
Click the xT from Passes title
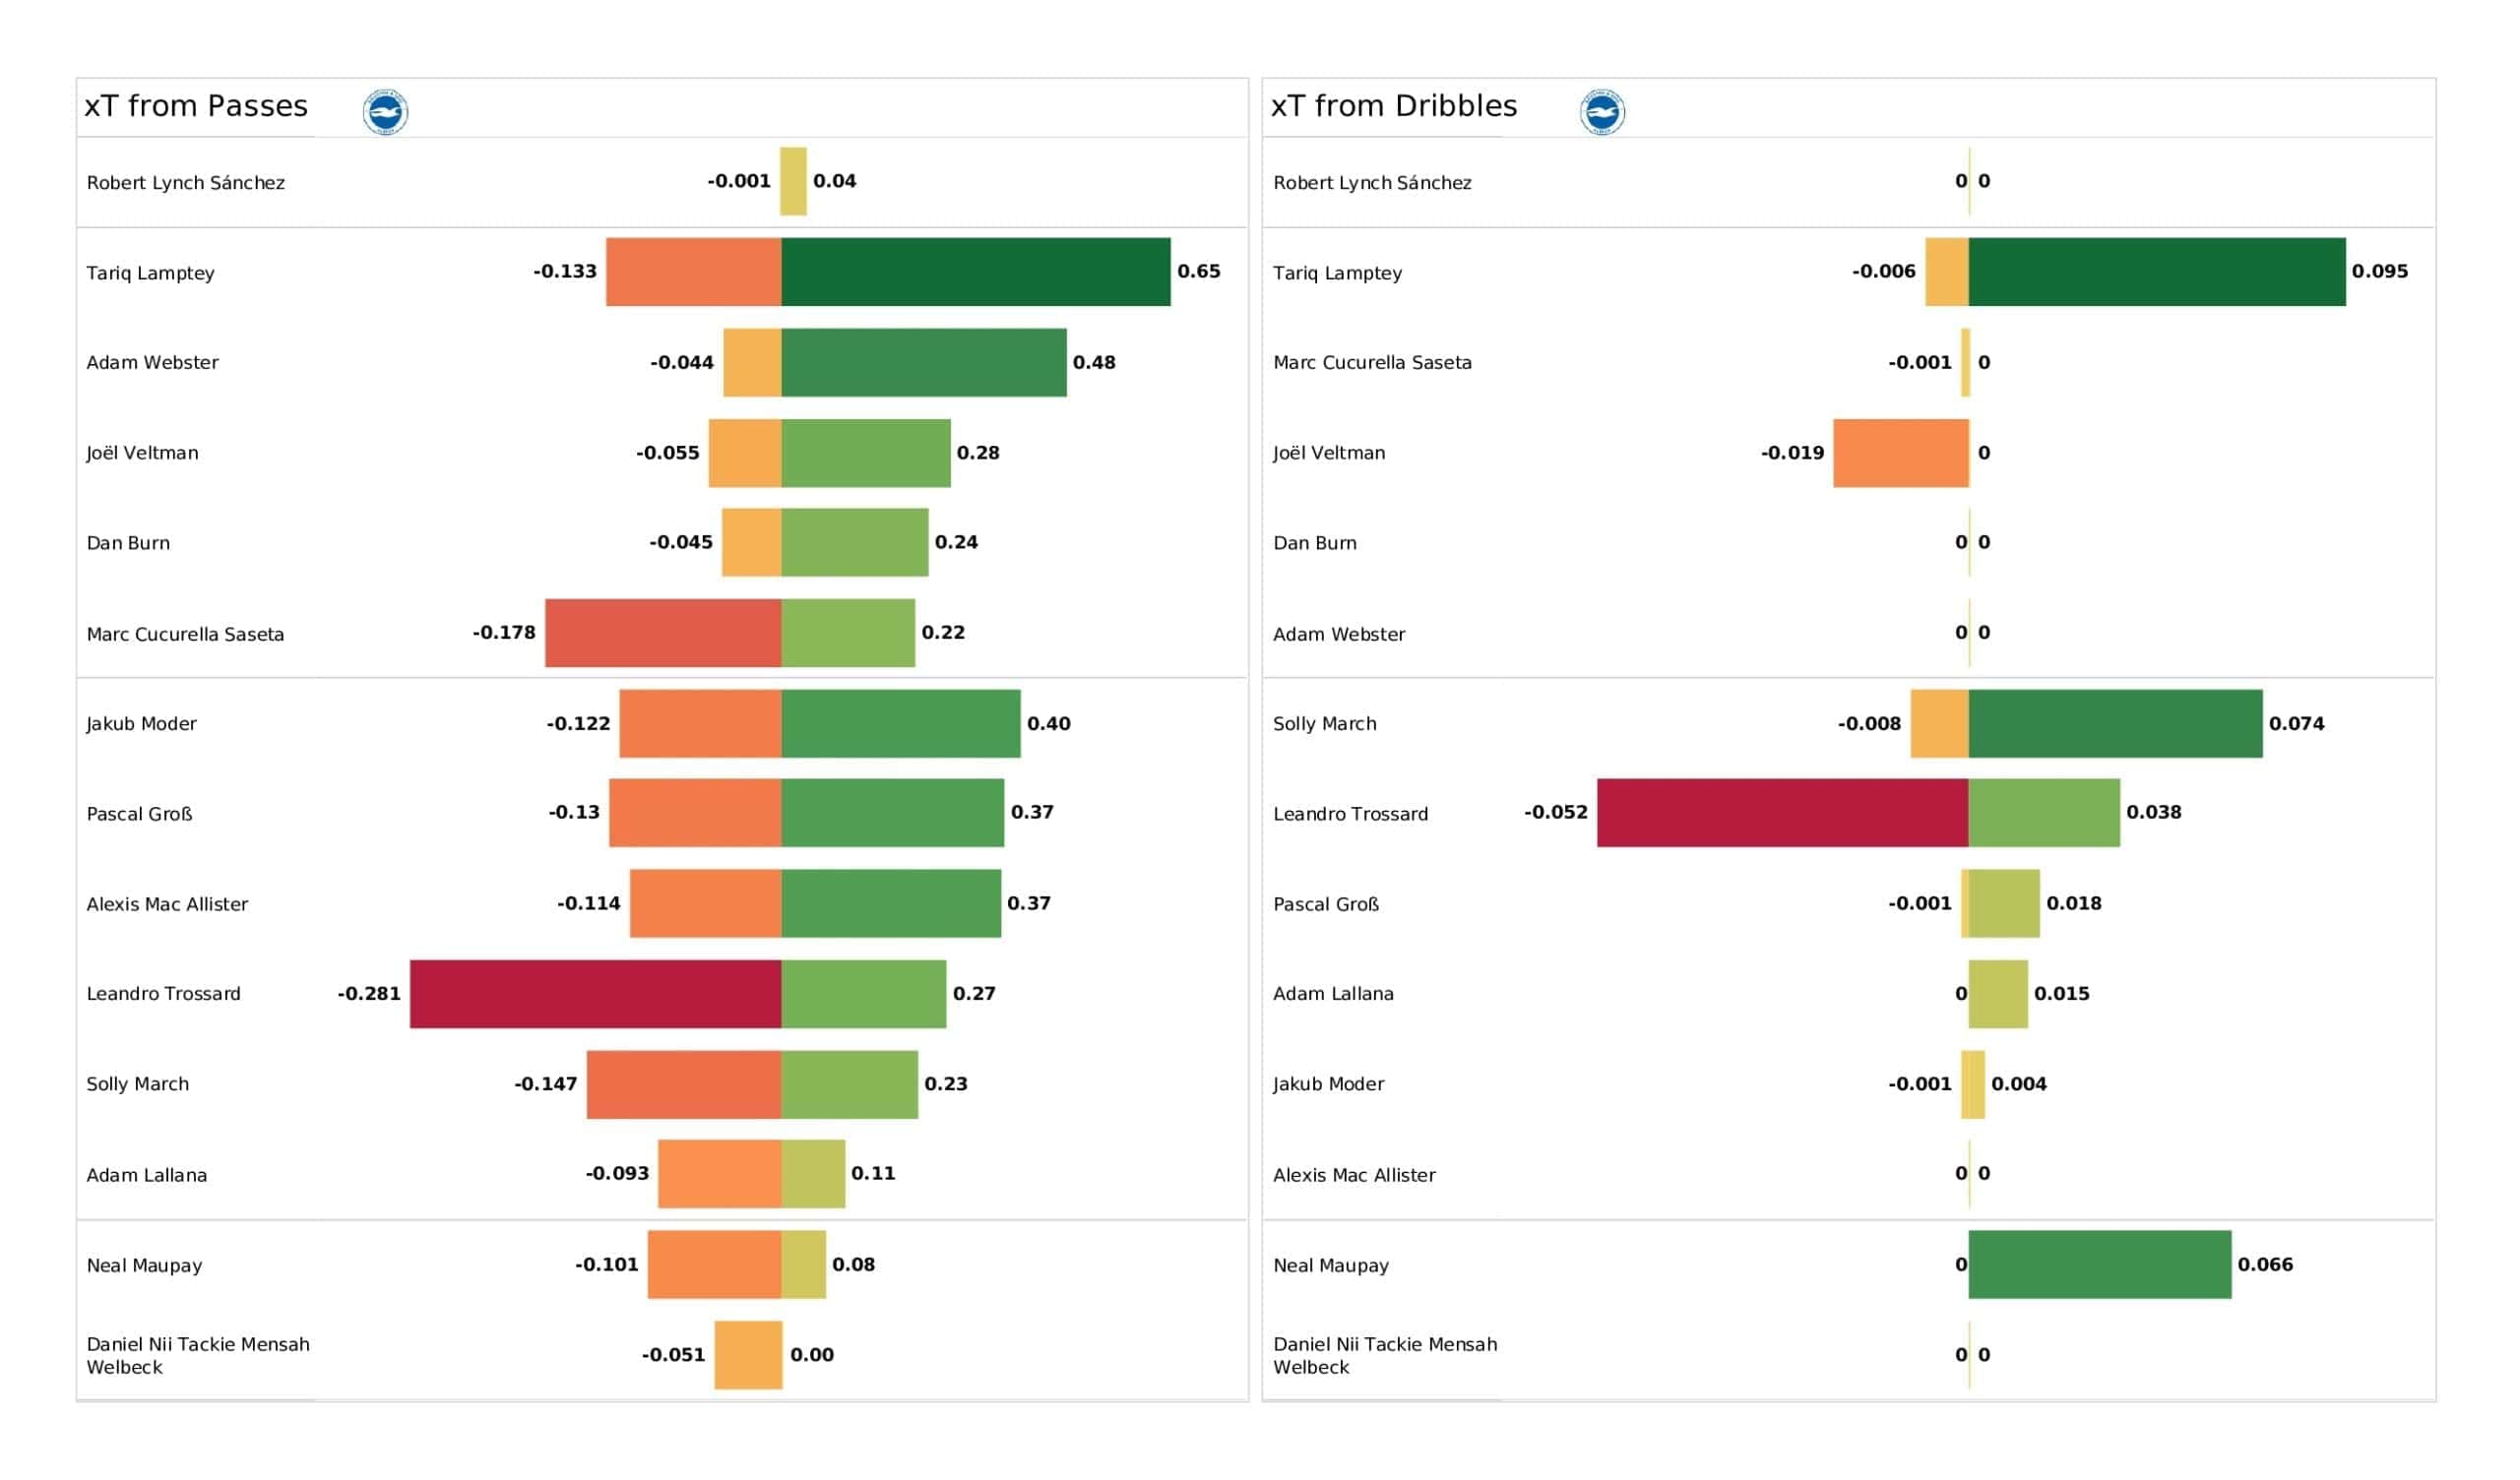tap(196, 106)
